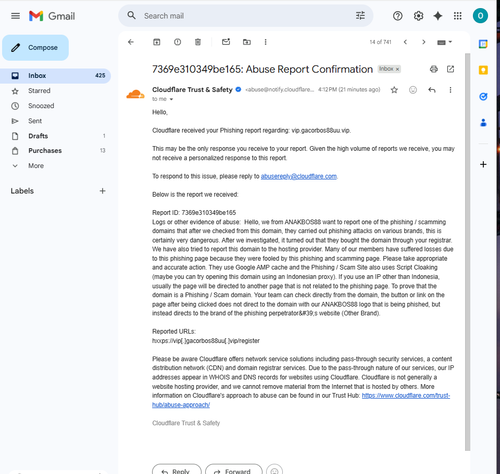The image size is (500, 474).
Task: Open Google Calendar side panel
Action: 483,44
